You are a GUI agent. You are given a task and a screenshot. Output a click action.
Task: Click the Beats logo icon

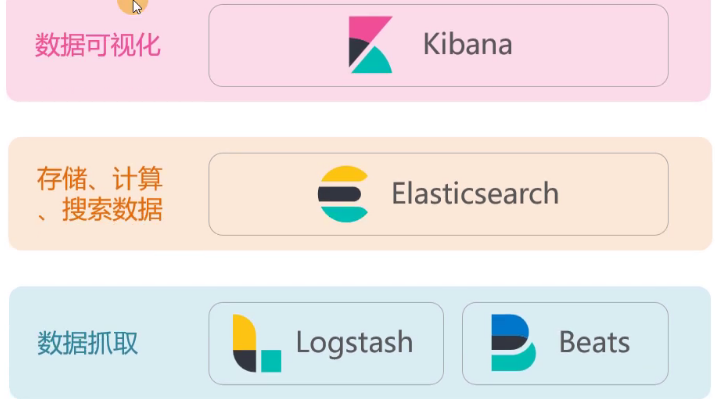coord(513,343)
